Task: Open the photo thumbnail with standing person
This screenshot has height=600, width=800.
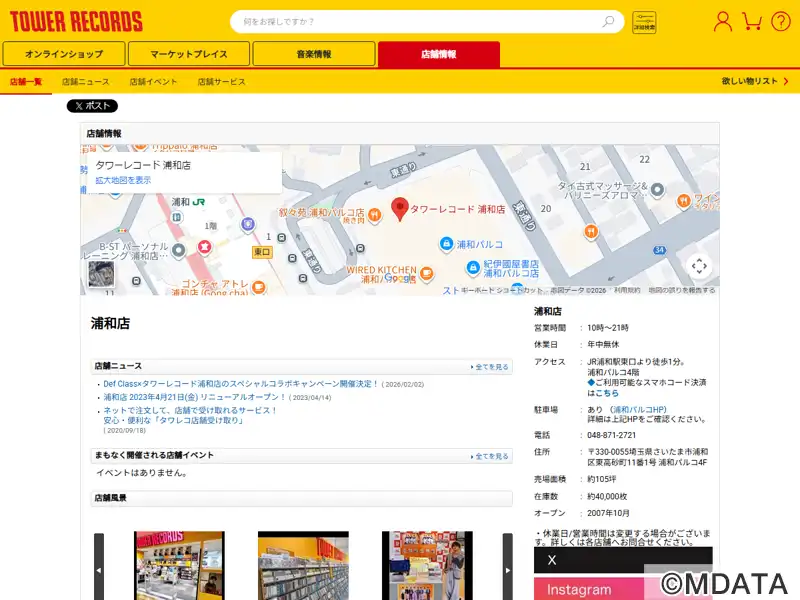Action: coord(427,565)
